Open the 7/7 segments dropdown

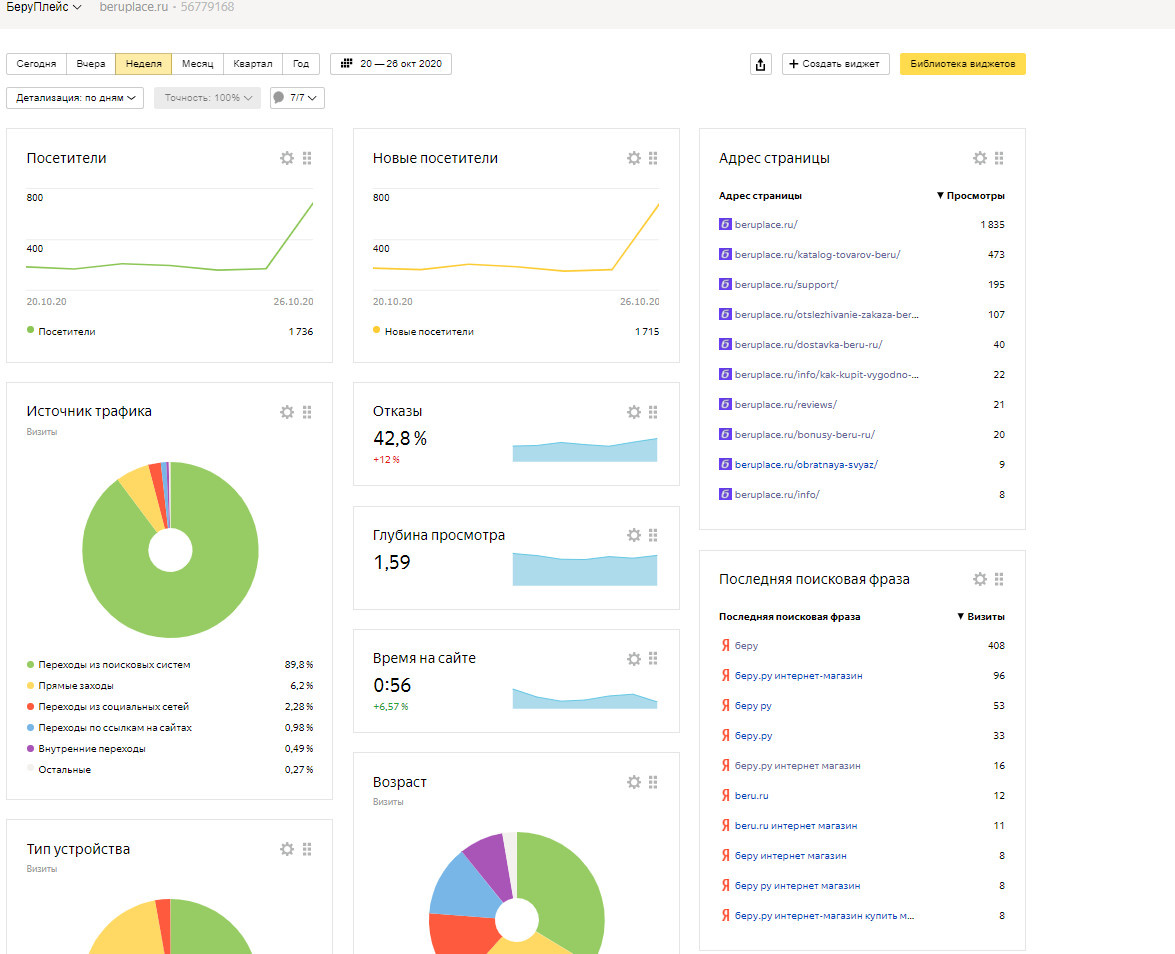click(x=297, y=98)
